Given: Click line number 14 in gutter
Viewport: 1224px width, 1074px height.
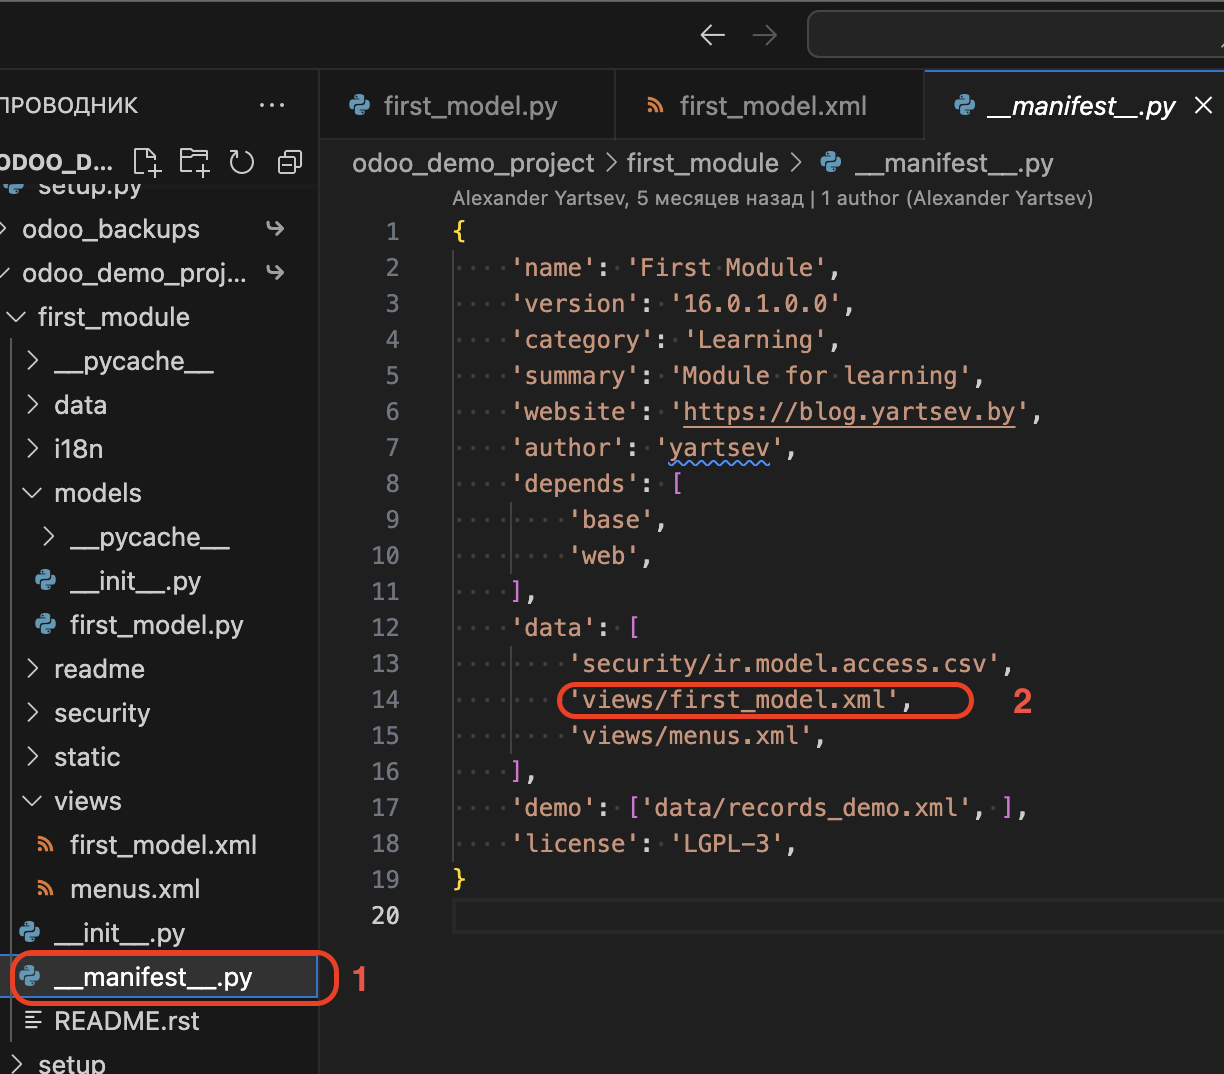Looking at the screenshot, I should click(386, 699).
